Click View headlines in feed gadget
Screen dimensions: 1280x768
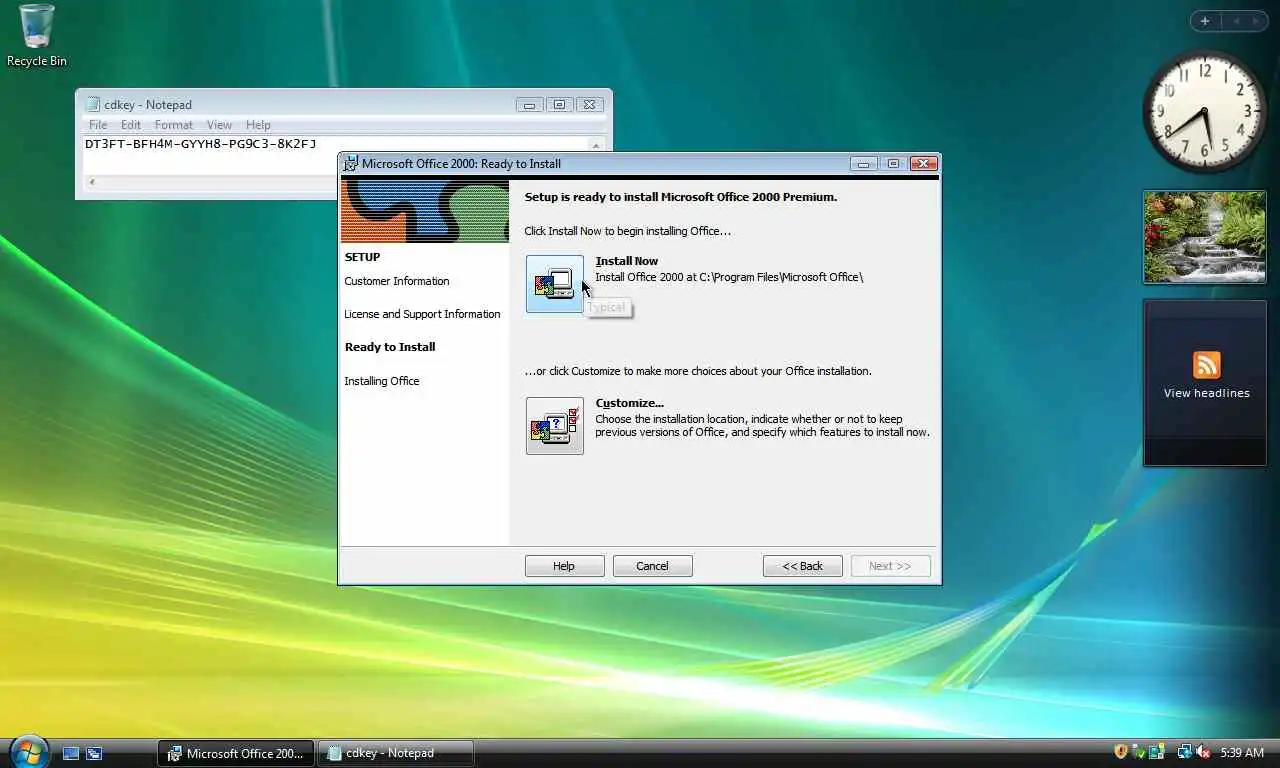click(x=1206, y=393)
